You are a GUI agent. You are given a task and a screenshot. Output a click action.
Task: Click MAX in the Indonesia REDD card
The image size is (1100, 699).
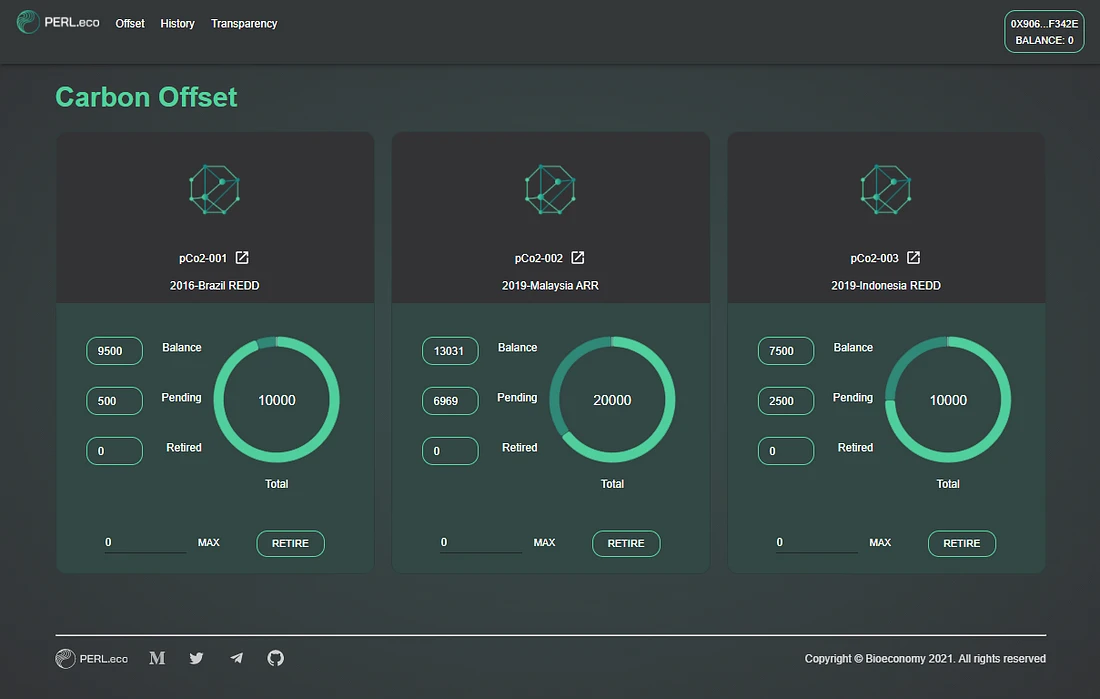pos(880,543)
